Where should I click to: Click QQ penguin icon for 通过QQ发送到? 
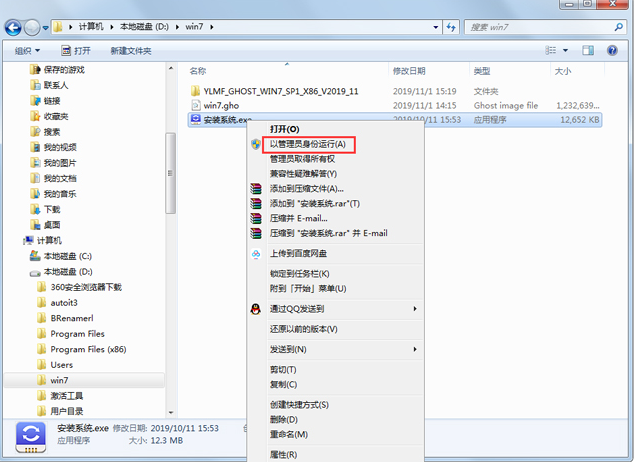coord(256,309)
